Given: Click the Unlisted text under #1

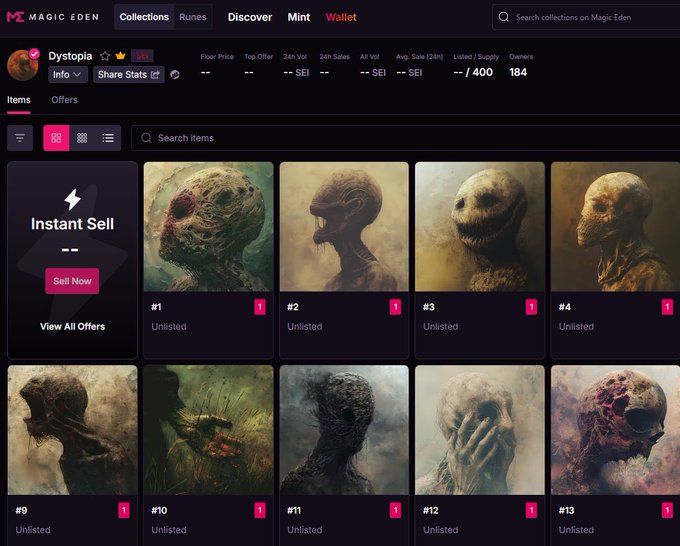Looking at the screenshot, I should click(169, 327).
